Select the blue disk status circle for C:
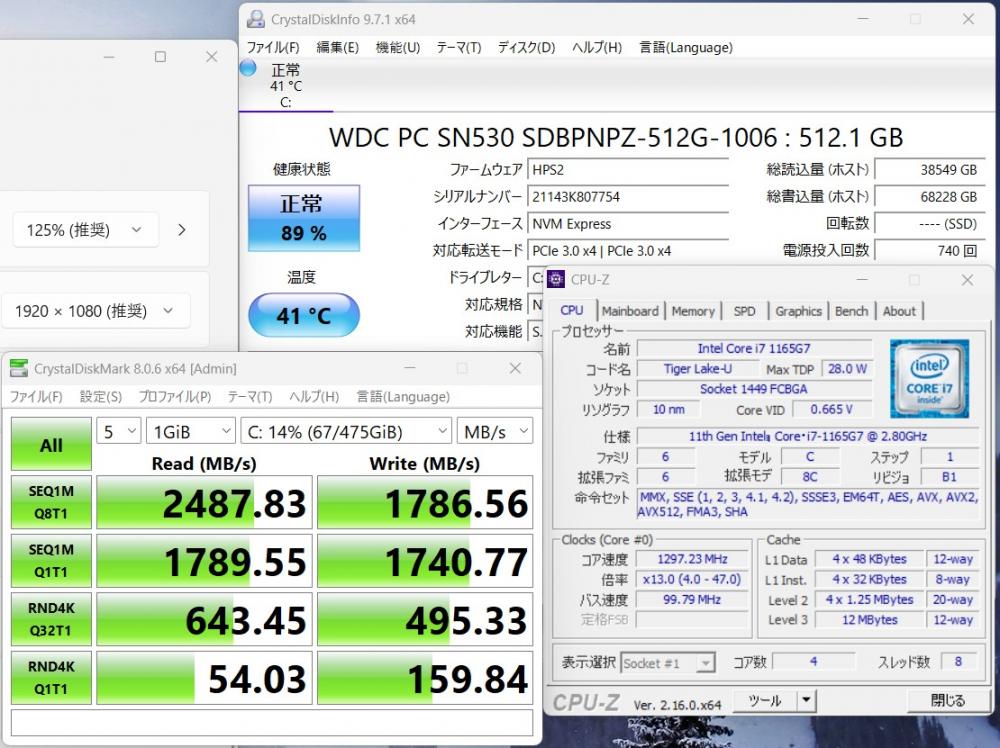The image size is (1000, 748). coord(248,68)
